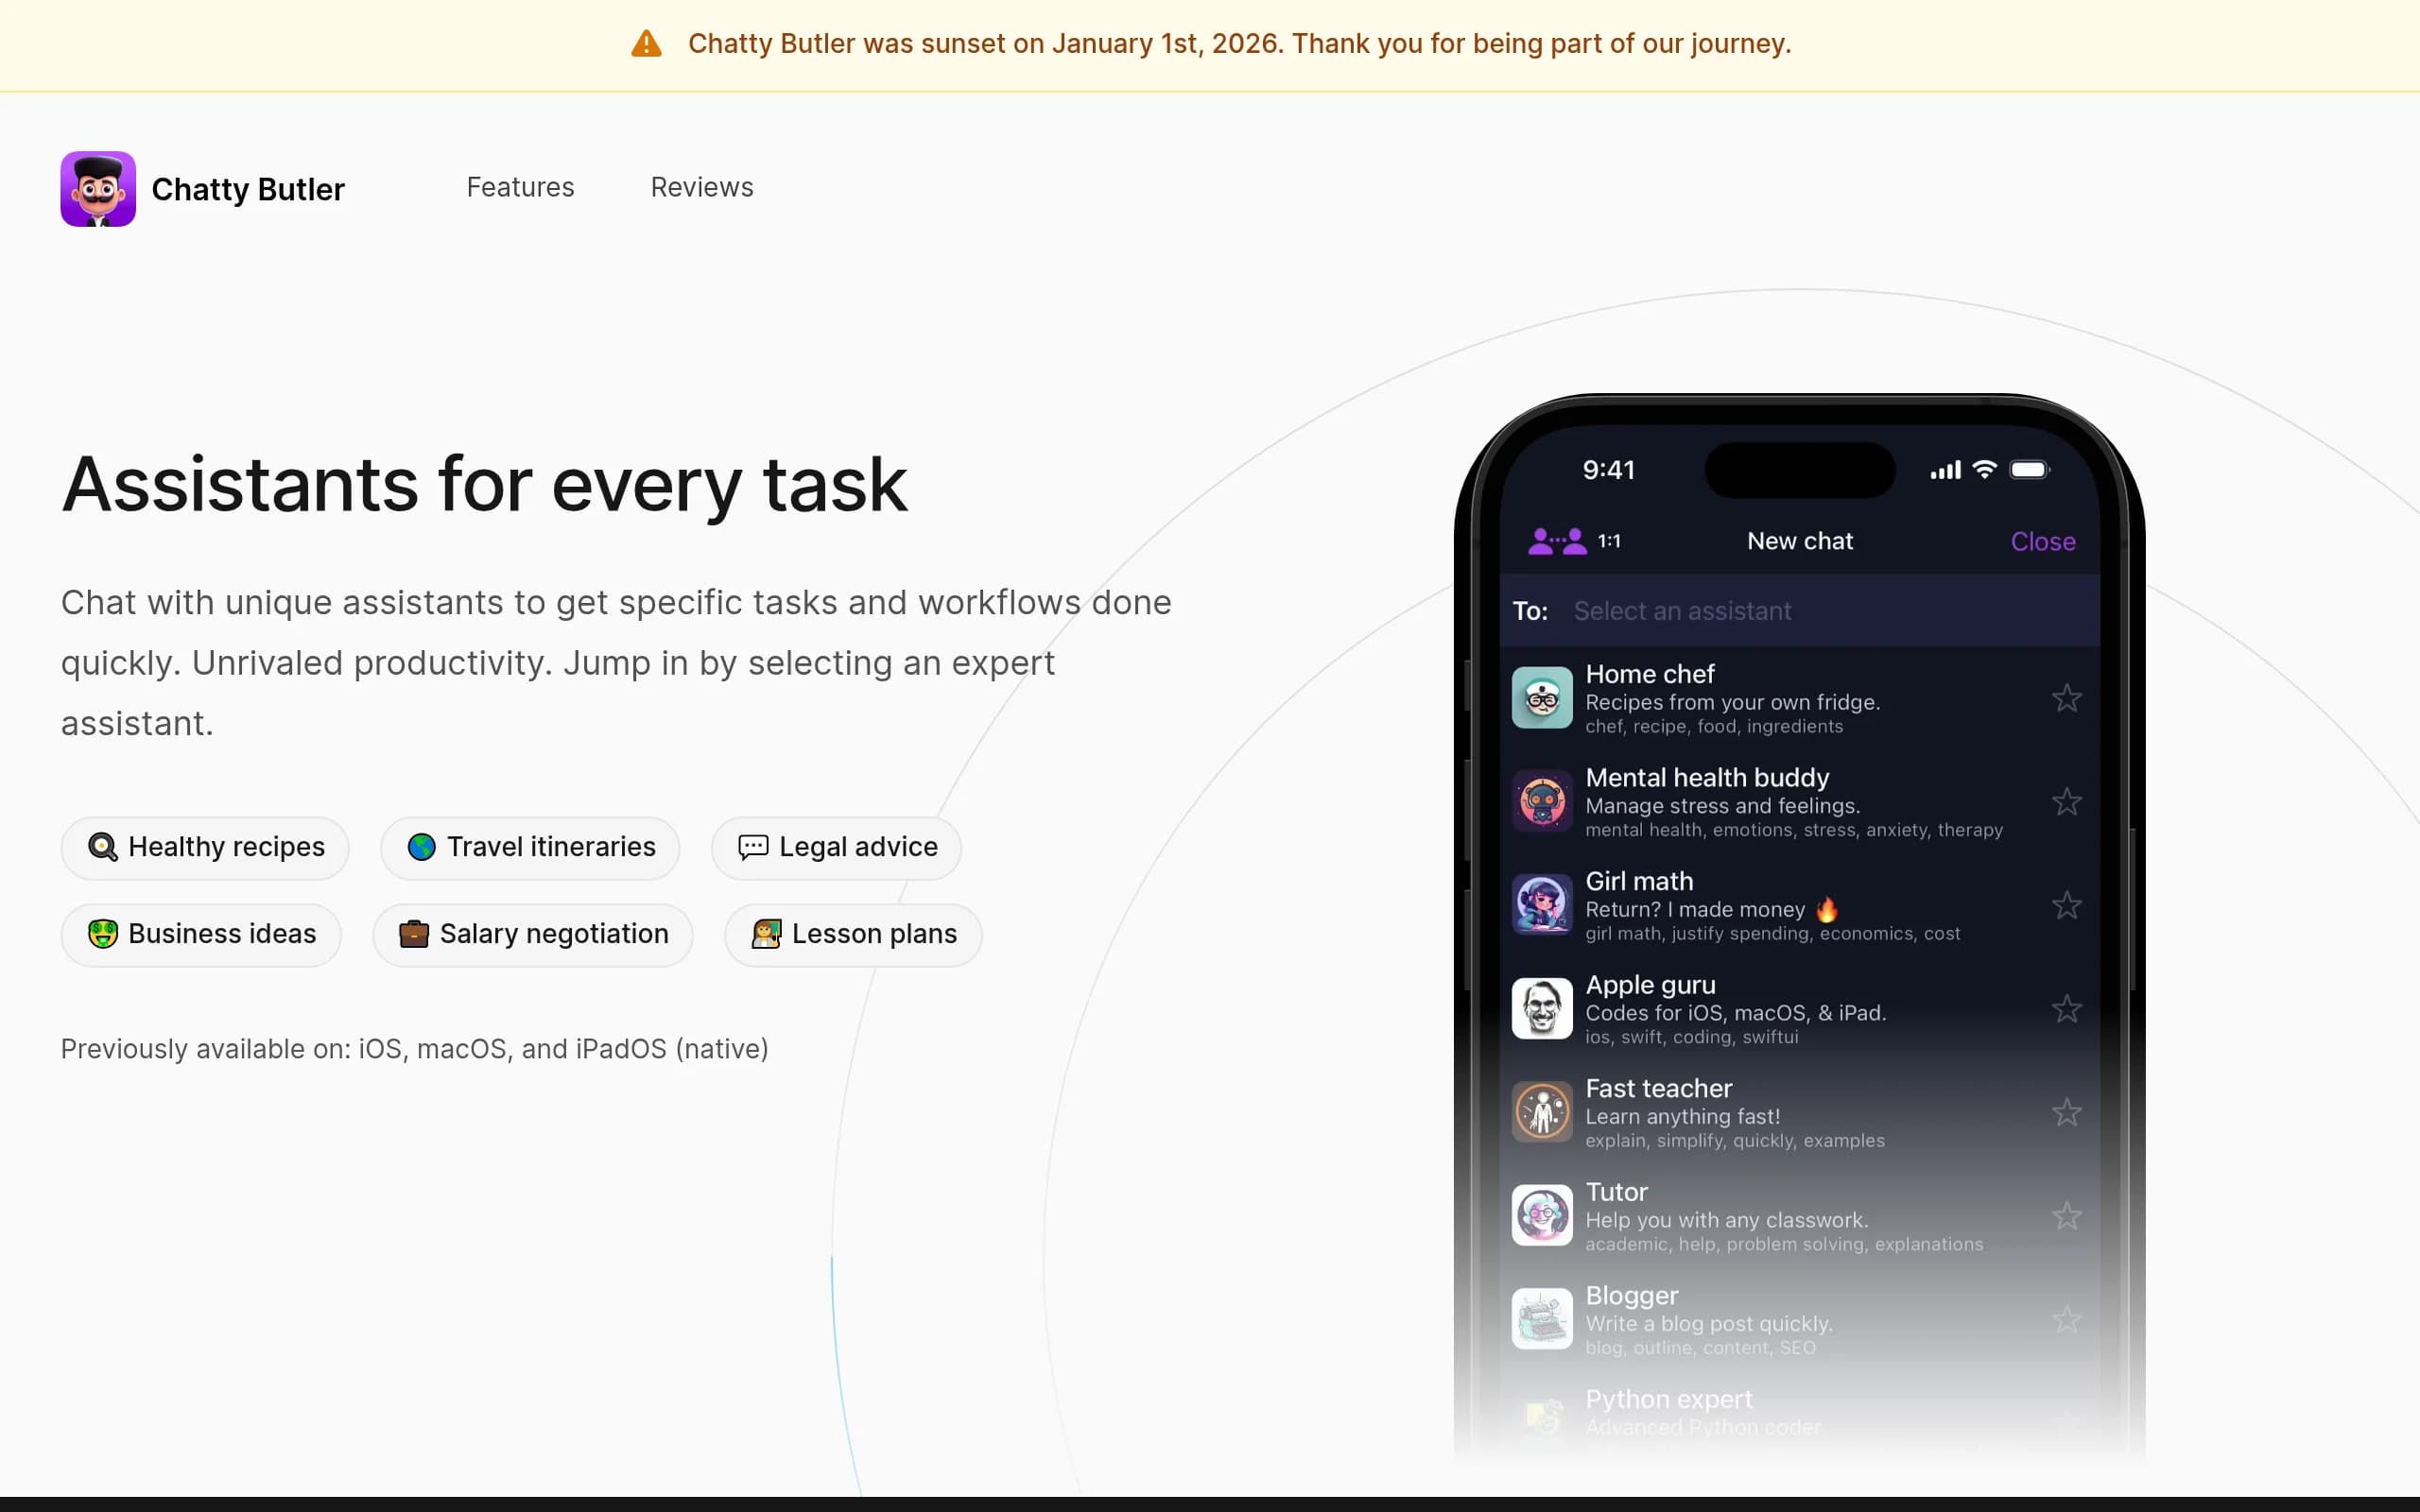Screen dimensions: 2420x1512
Task: Click the Assistants for every task heading
Action: [x=485, y=485]
